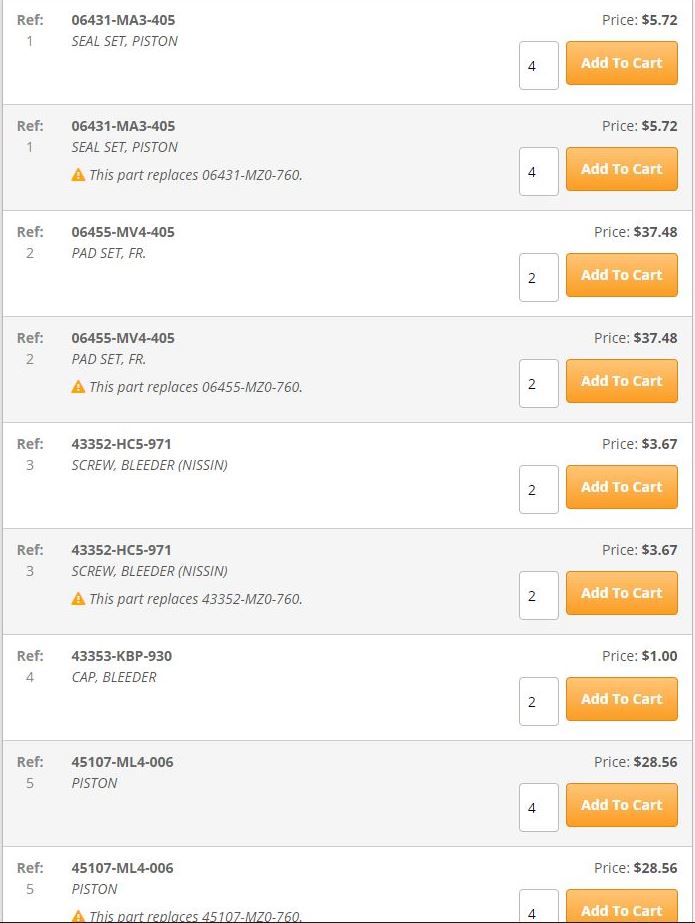Viewport: 695px width, 923px height.
Task: Click quantity field for first PAD SET, FR.
Action: coord(538,277)
